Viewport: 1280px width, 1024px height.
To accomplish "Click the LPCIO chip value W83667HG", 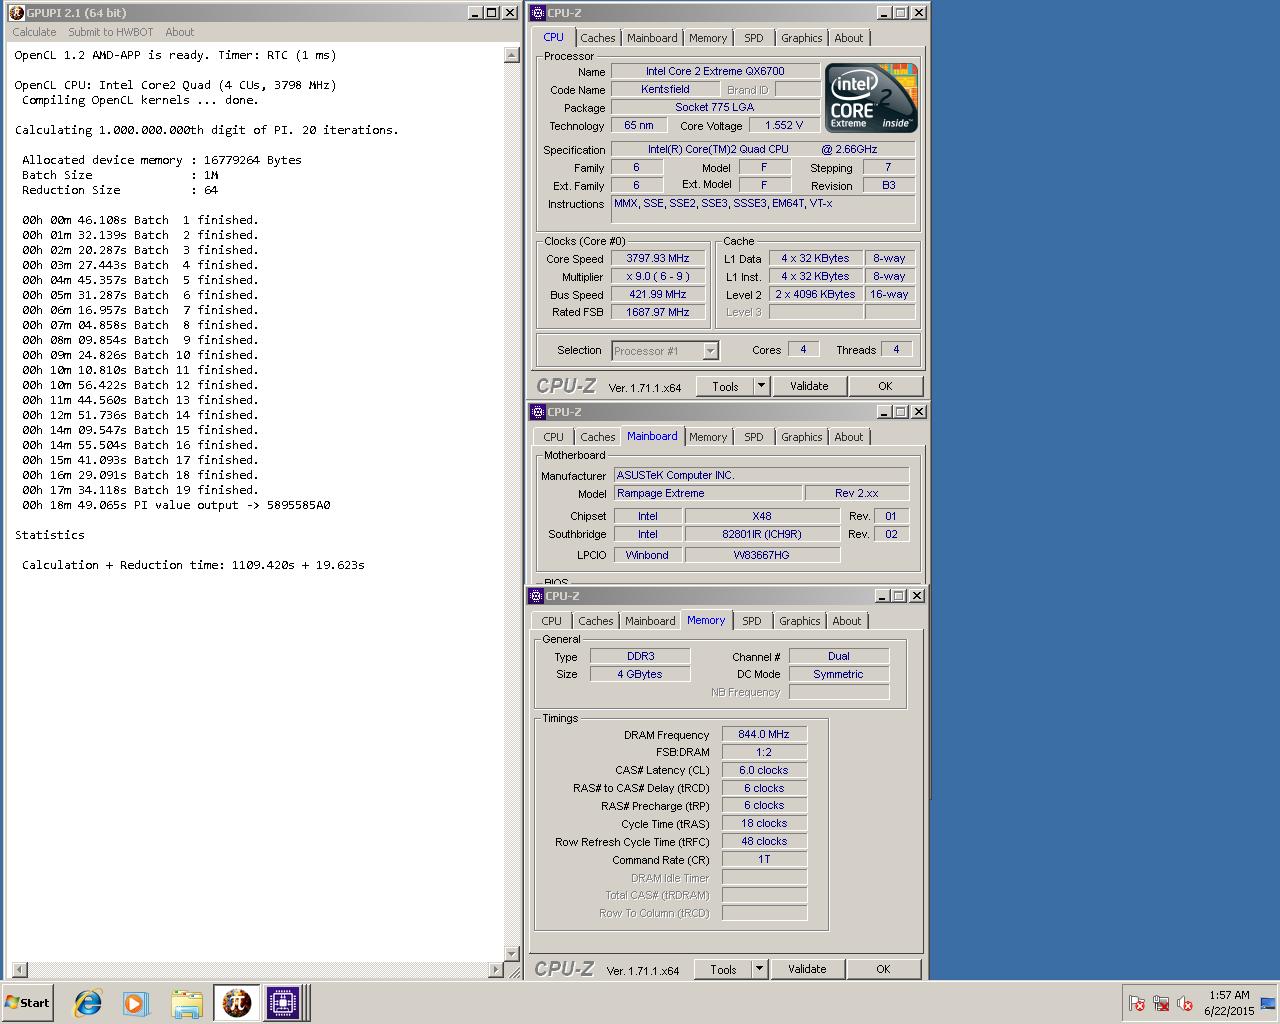I will click(x=762, y=556).
